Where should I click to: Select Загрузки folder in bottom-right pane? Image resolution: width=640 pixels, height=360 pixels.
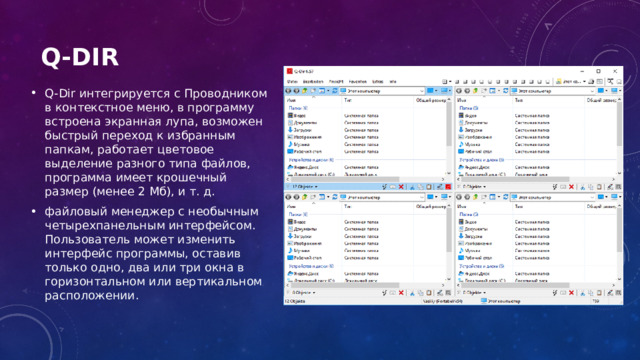coord(470,236)
